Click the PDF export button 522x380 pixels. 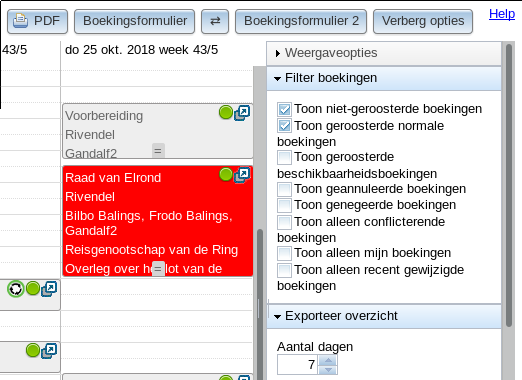[37, 21]
